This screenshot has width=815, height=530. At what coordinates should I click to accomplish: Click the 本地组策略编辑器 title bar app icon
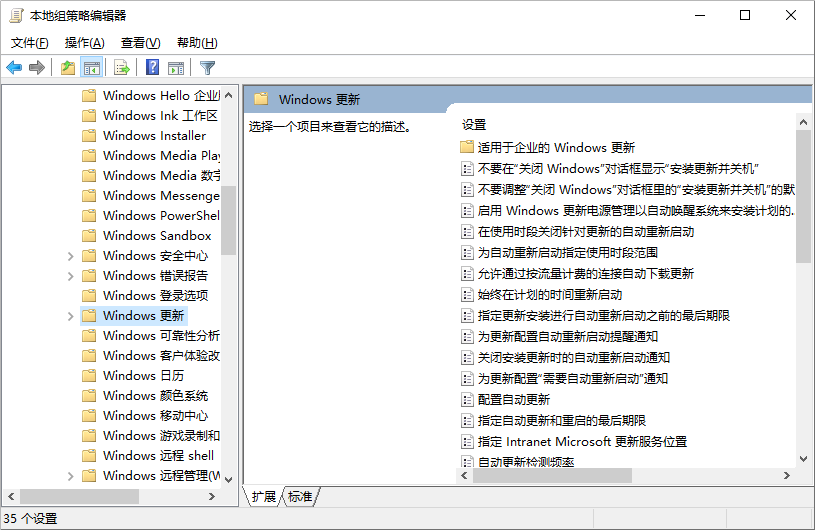click(x=17, y=16)
